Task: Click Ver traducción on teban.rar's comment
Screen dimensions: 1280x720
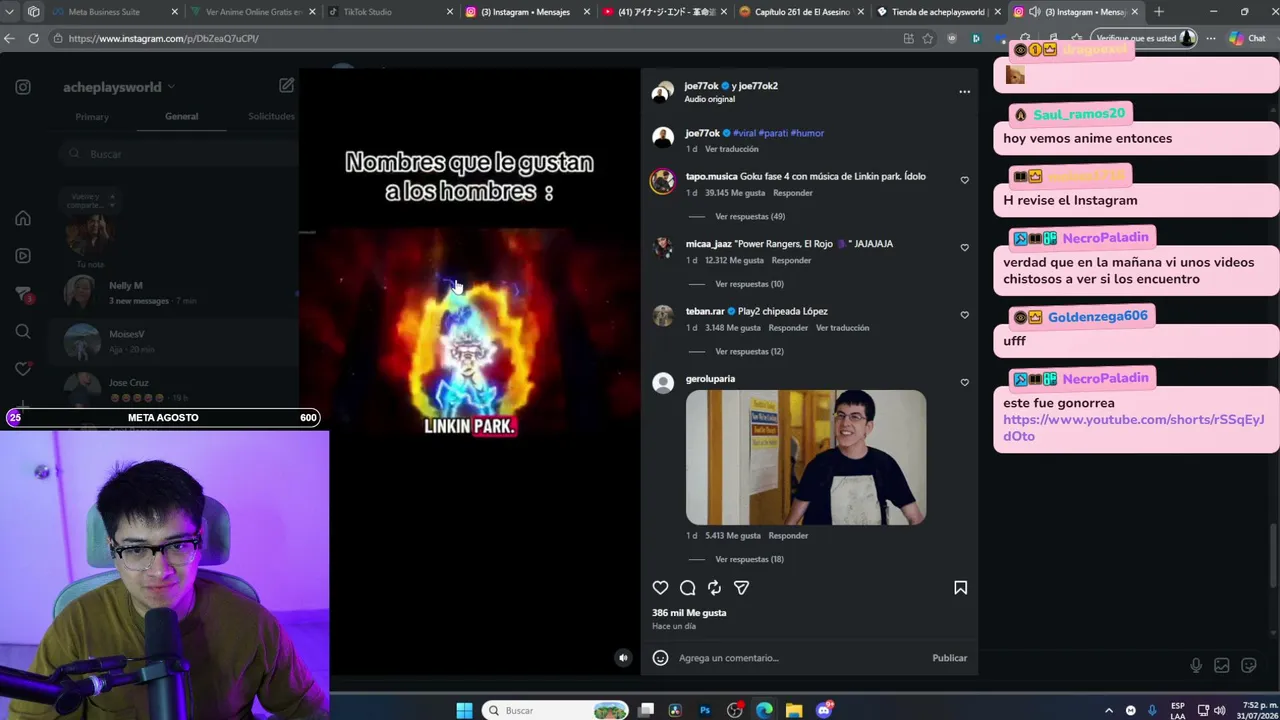Action: coord(842,328)
